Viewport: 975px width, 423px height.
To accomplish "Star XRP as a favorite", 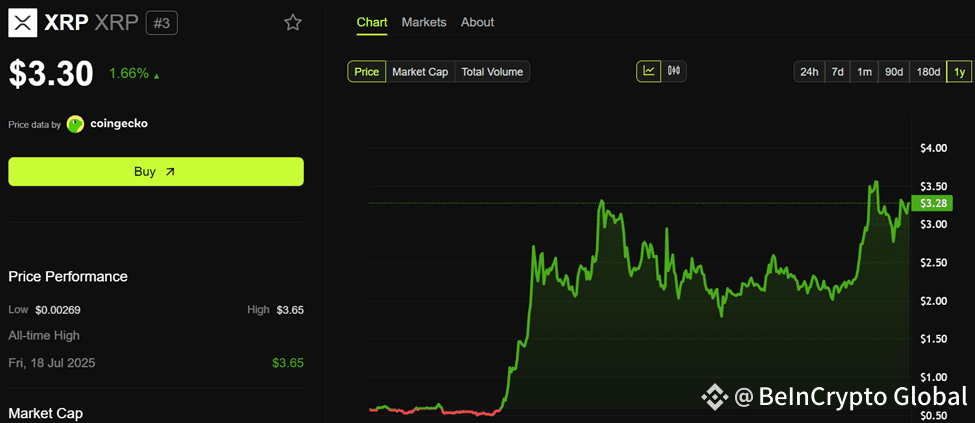I will [293, 23].
